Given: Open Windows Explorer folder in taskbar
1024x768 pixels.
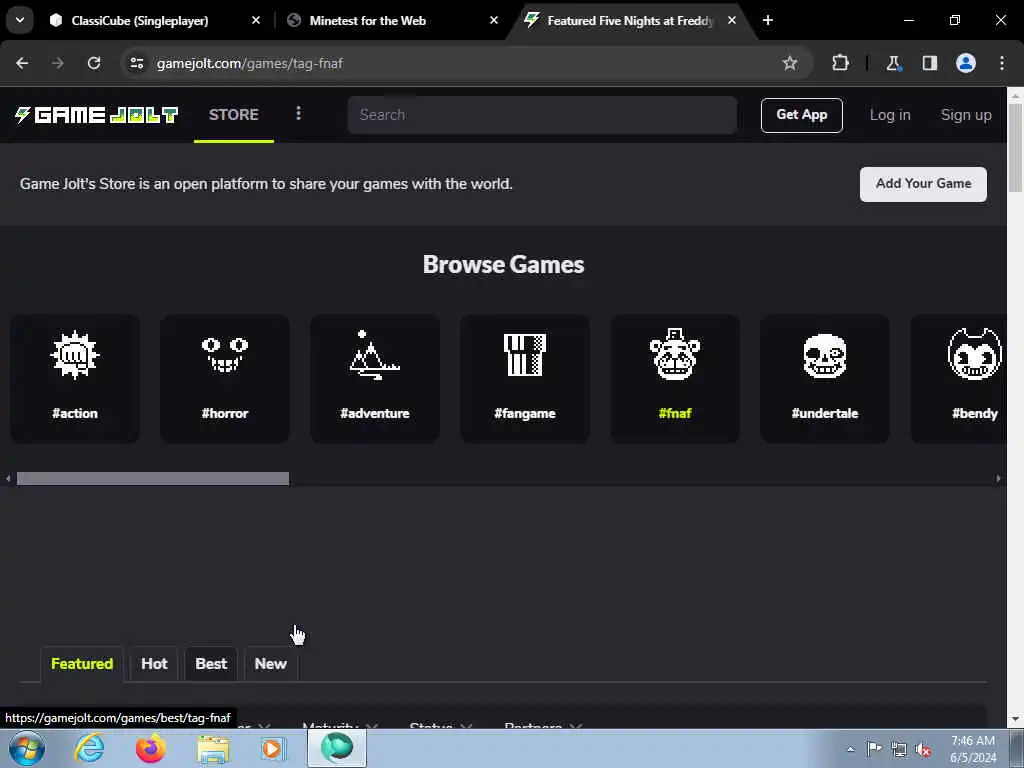Looking at the screenshot, I should [213, 749].
